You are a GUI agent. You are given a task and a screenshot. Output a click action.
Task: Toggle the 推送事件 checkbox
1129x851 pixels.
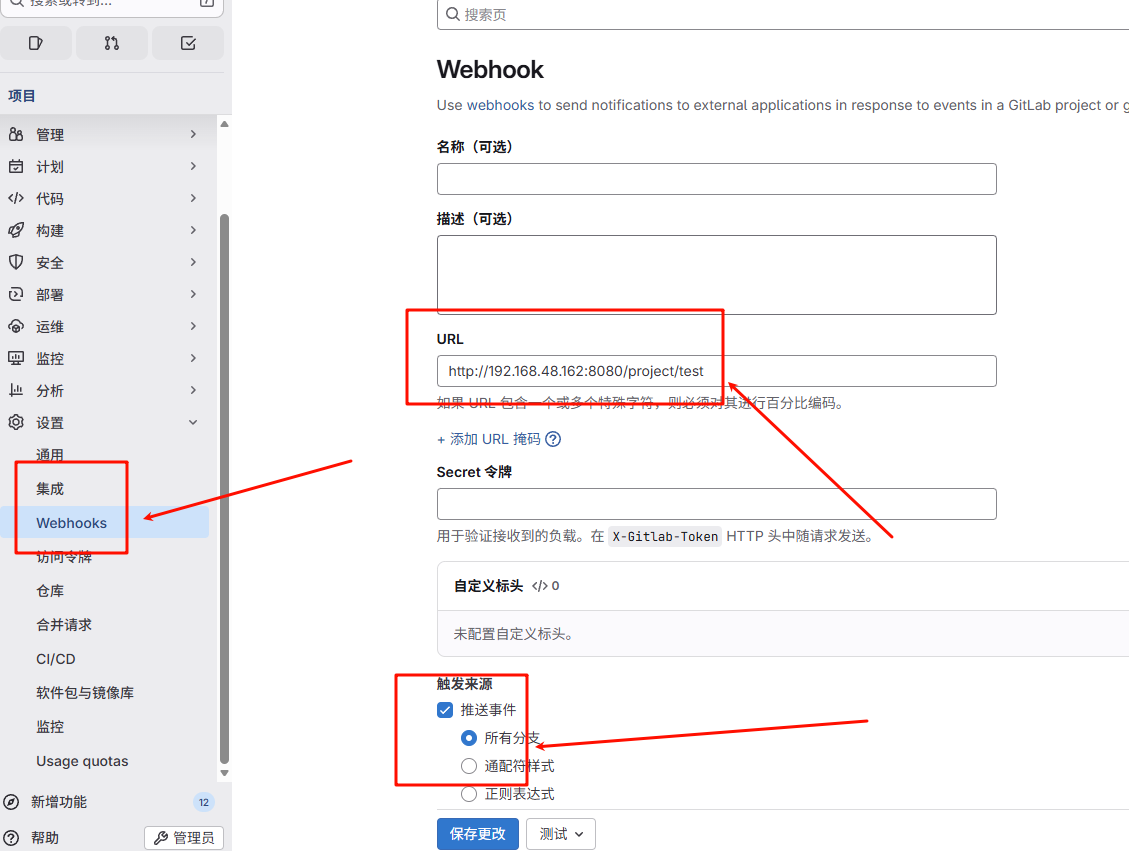pyautogui.click(x=445, y=710)
